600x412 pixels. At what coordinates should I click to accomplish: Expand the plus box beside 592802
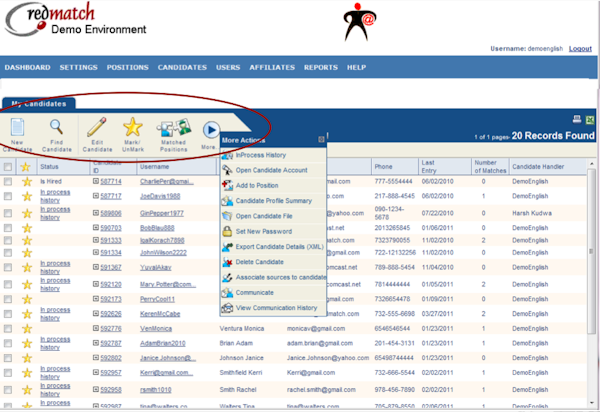pyautogui.click(x=96, y=358)
